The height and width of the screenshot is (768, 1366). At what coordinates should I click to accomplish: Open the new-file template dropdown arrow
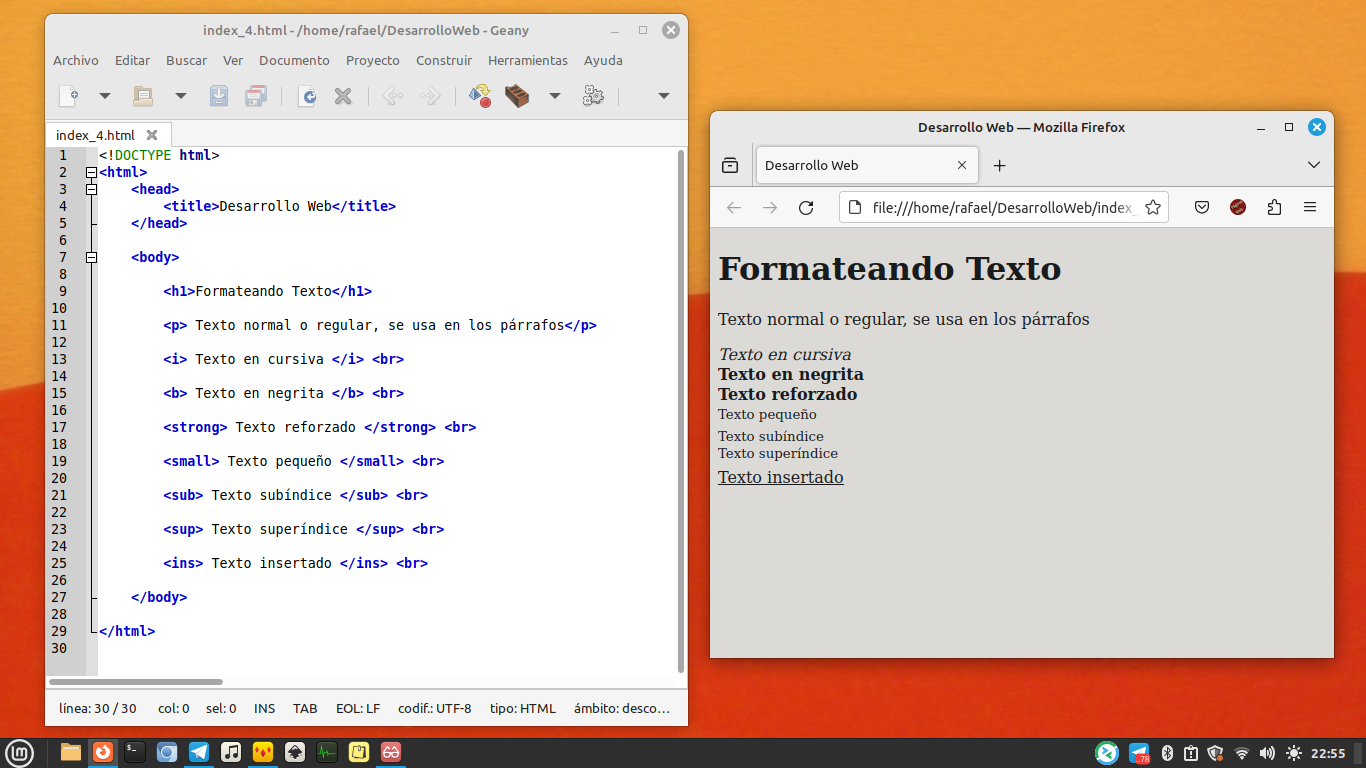tap(104, 96)
